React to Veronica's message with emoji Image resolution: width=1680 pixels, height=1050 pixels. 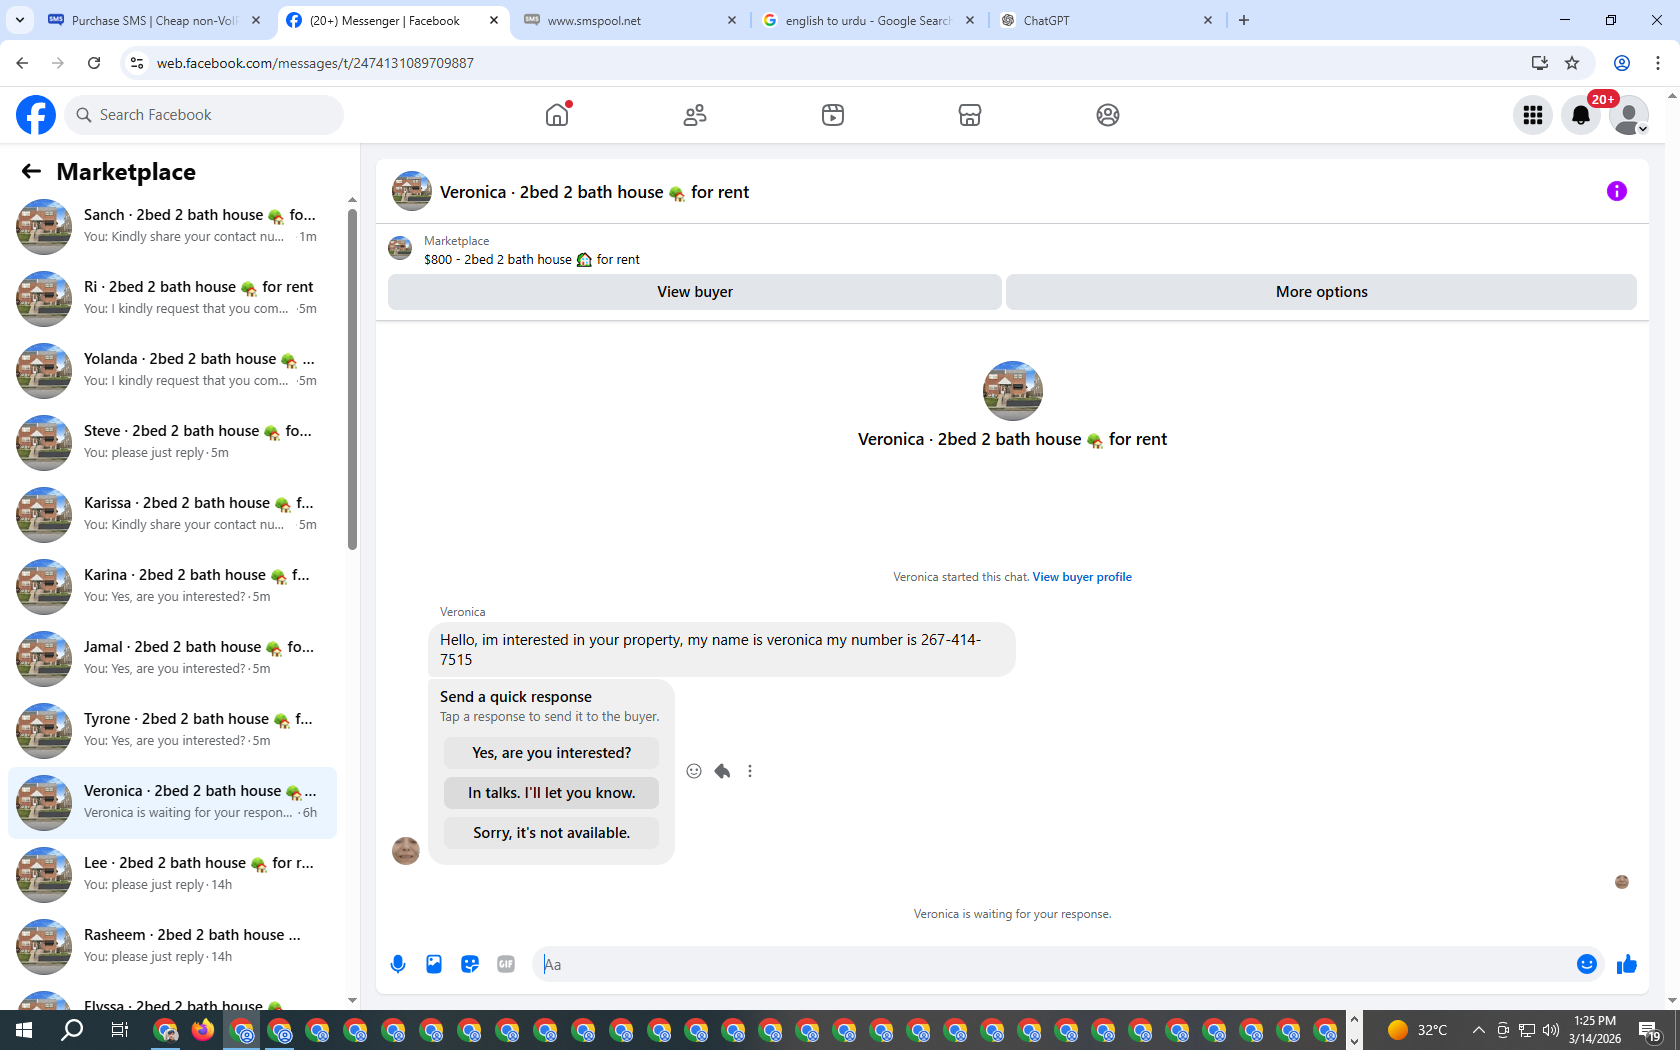694,771
